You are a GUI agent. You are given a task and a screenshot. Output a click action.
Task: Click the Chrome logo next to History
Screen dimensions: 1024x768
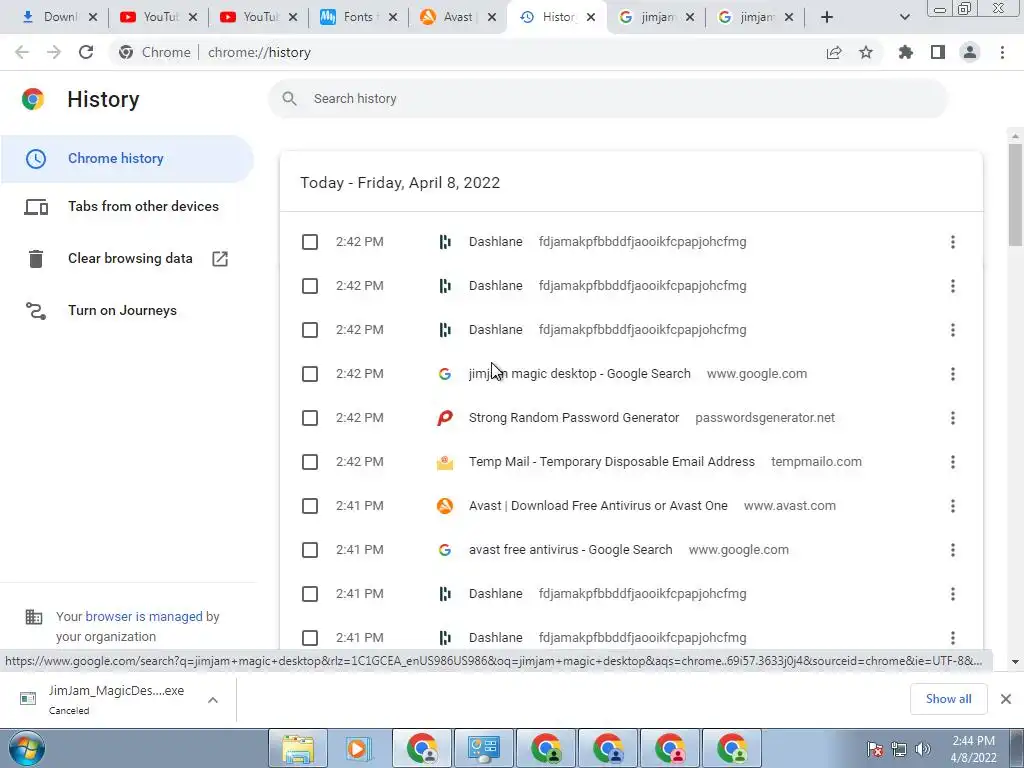coord(33,99)
